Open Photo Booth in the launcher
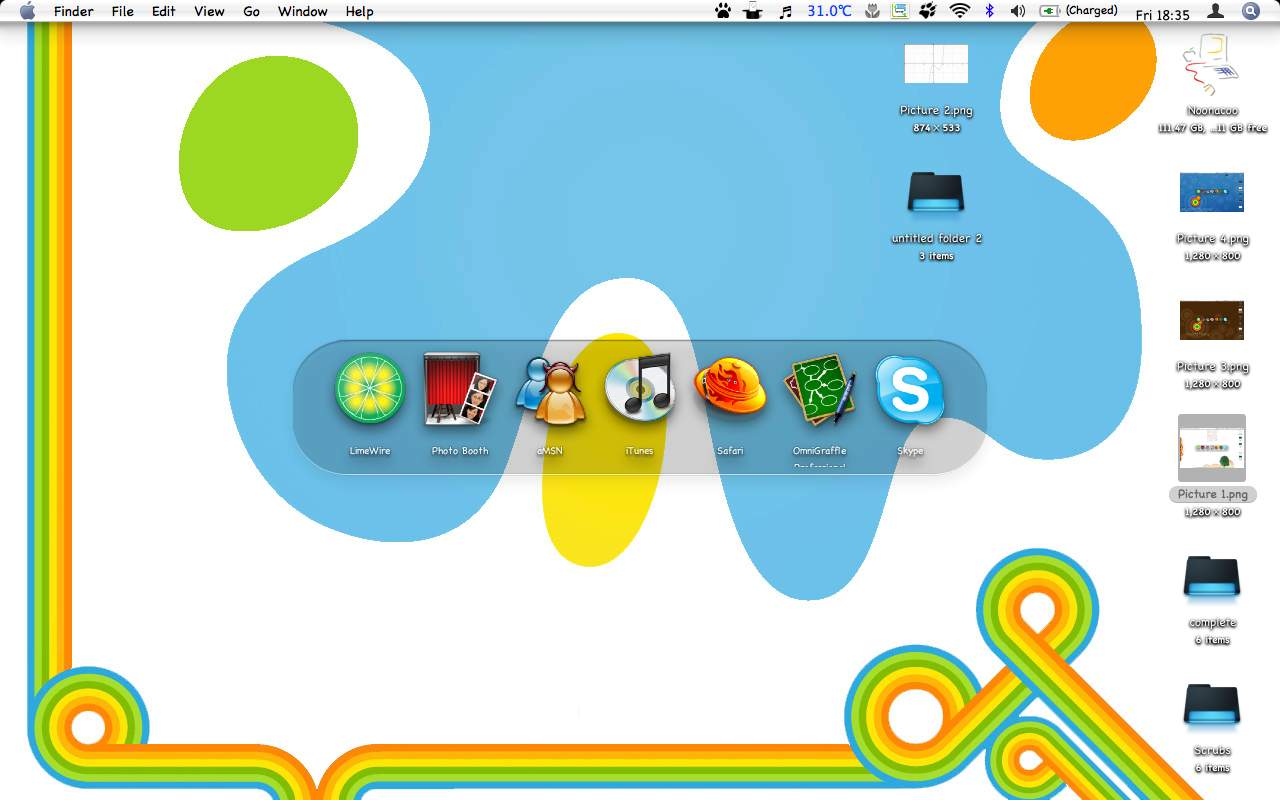1280x800 pixels. click(x=460, y=388)
